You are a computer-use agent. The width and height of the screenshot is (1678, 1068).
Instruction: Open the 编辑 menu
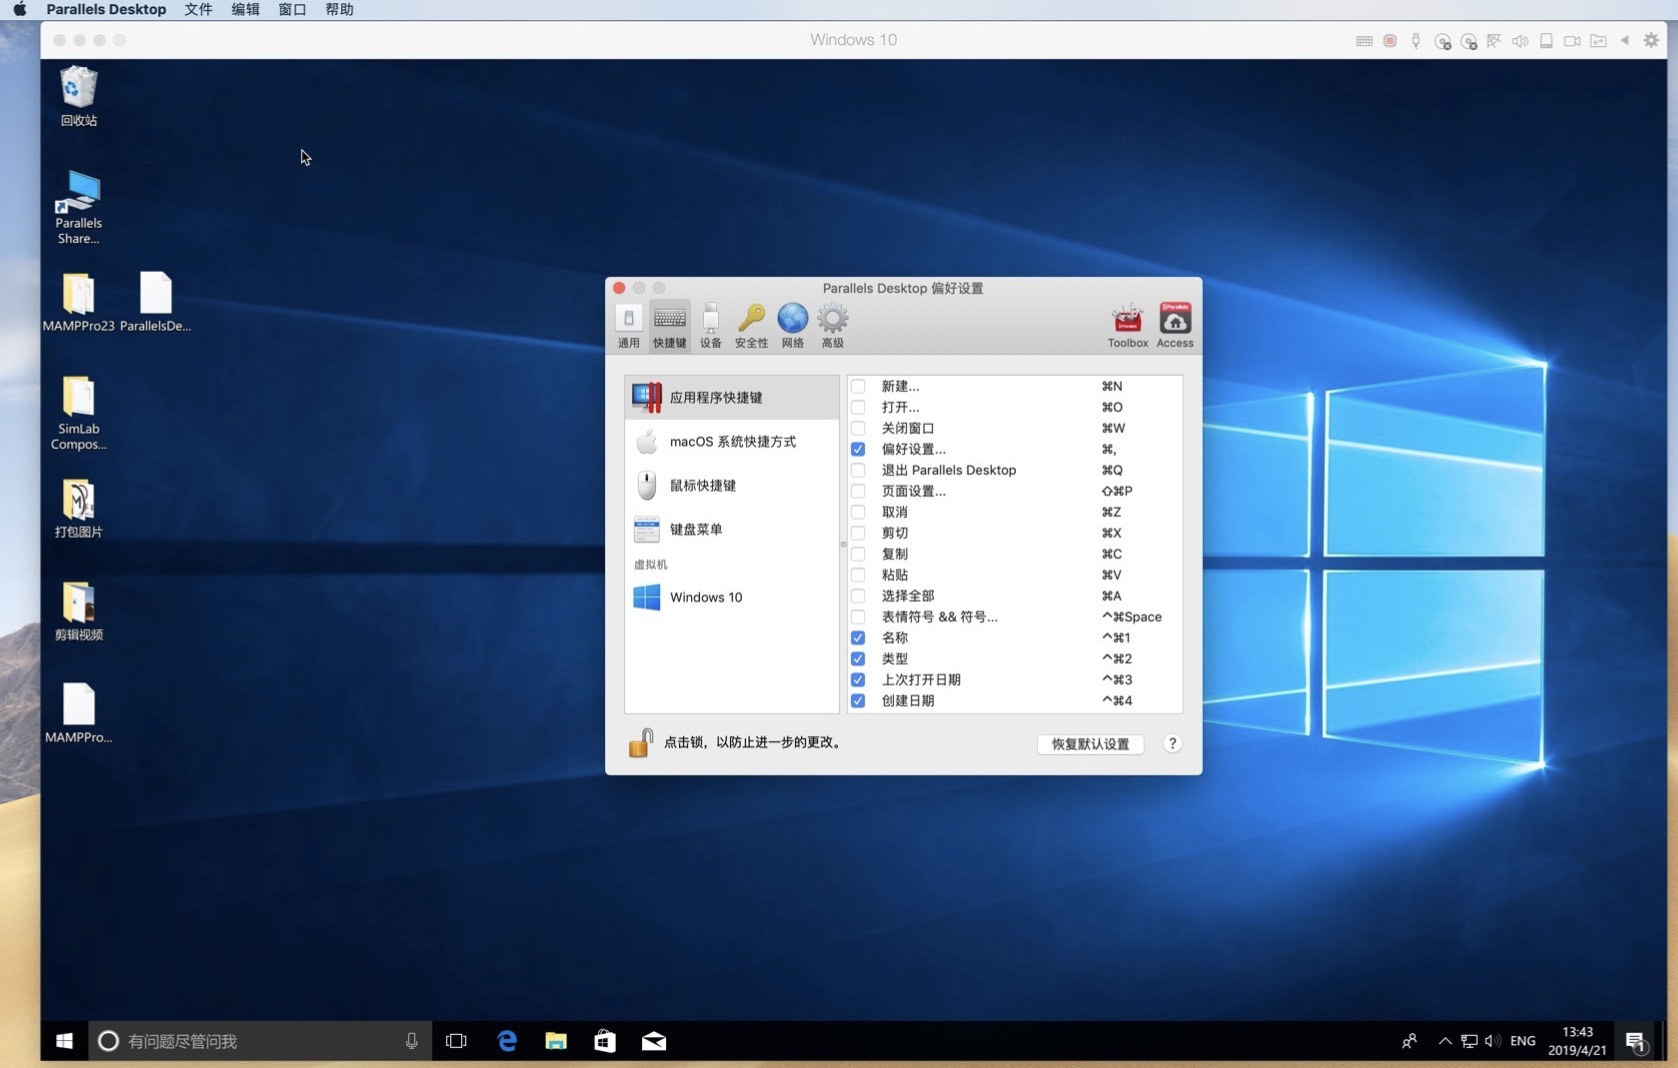point(245,9)
